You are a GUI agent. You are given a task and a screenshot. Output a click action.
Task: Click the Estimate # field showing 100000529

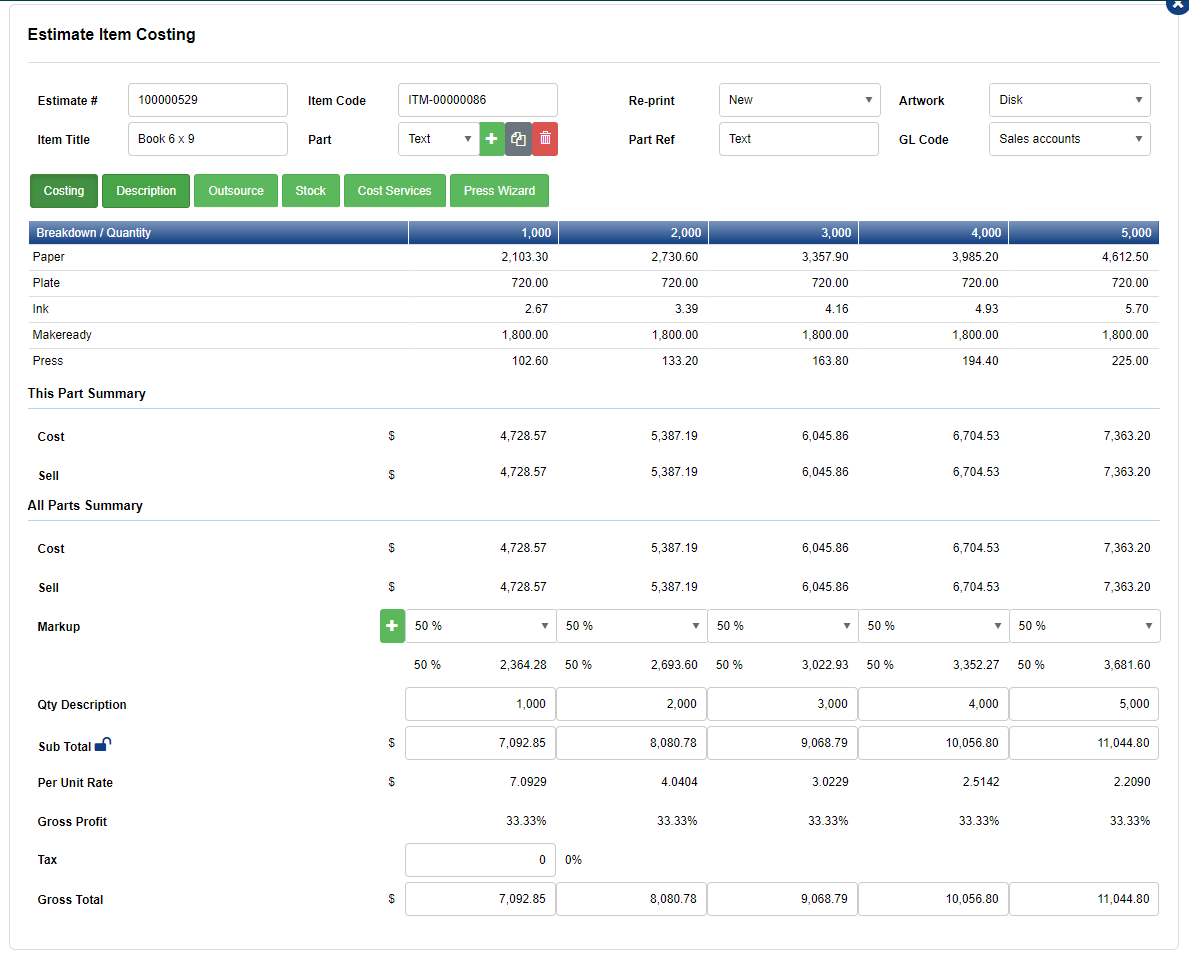tap(207, 100)
